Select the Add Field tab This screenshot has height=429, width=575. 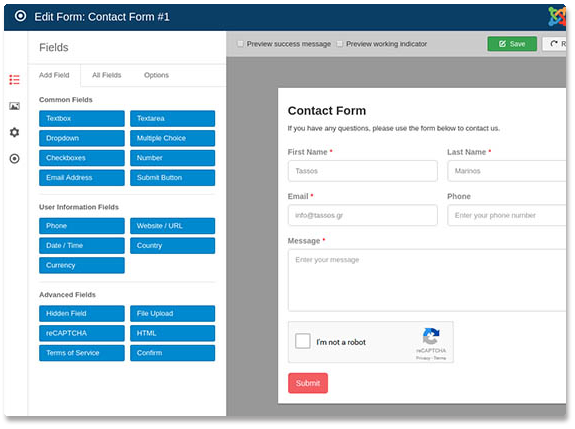pyautogui.click(x=54, y=75)
